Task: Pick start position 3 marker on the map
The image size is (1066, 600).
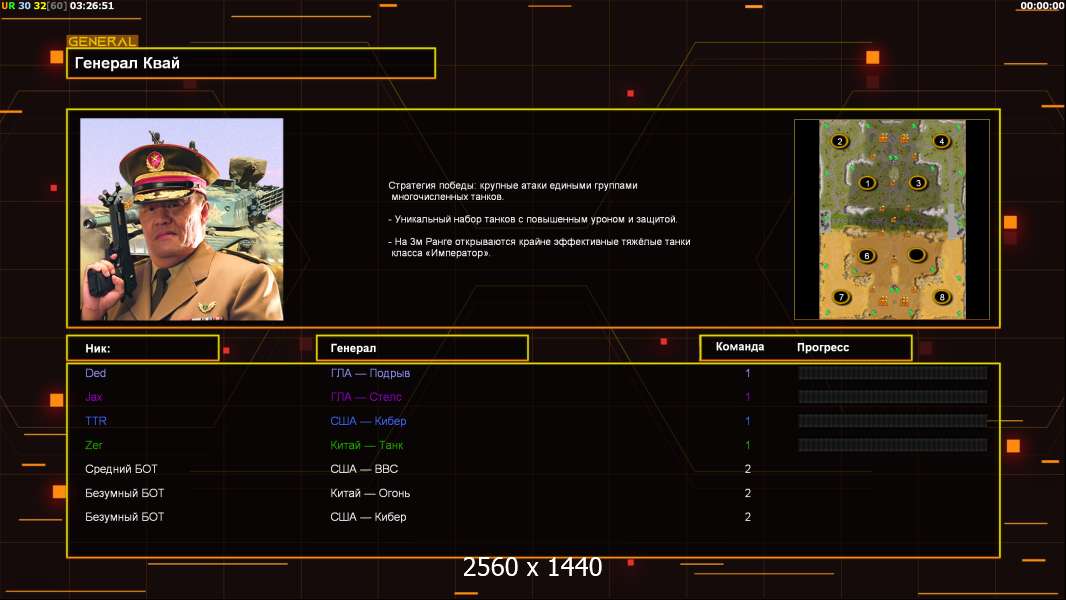Action: click(918, 183)
